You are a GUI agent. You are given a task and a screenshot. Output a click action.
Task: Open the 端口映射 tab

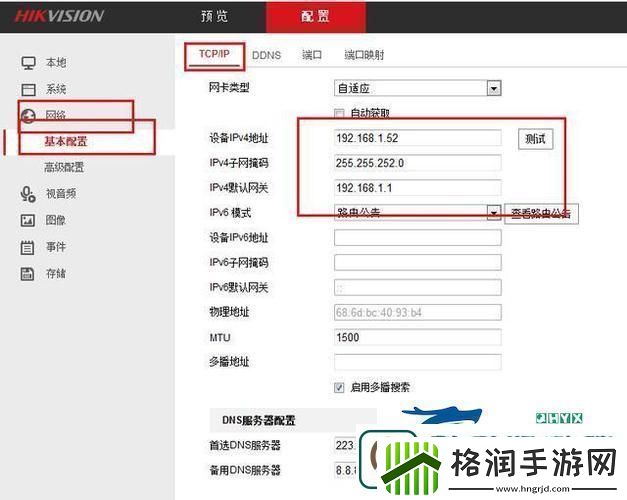click(x=364, y=56)
